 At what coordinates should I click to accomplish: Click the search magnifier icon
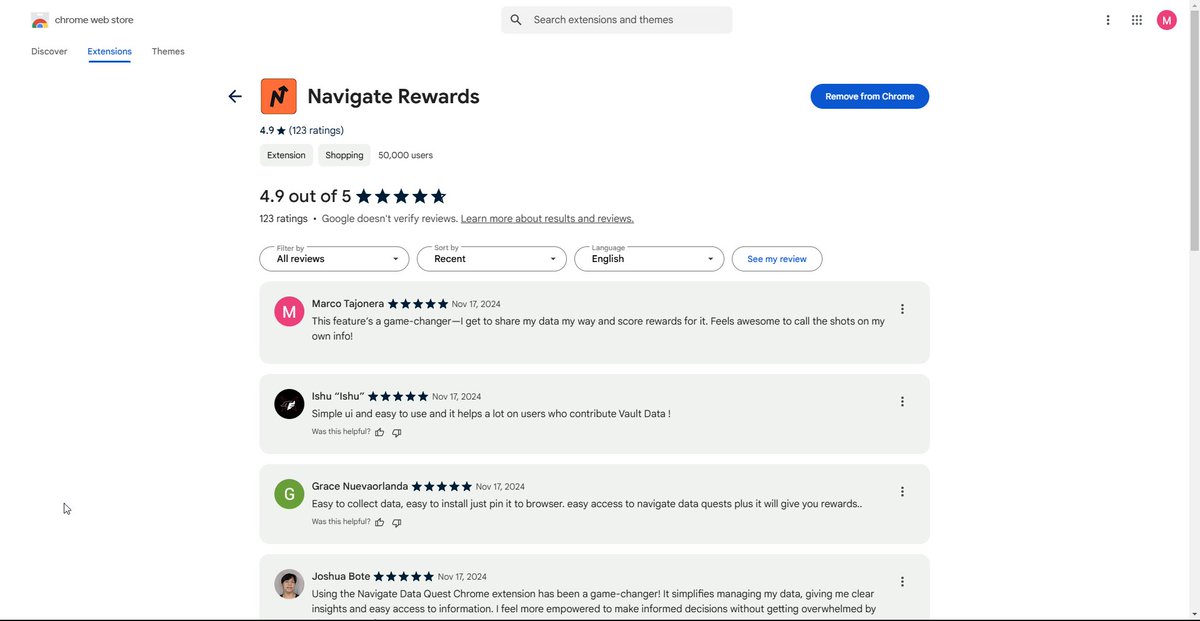coord(515,19)
